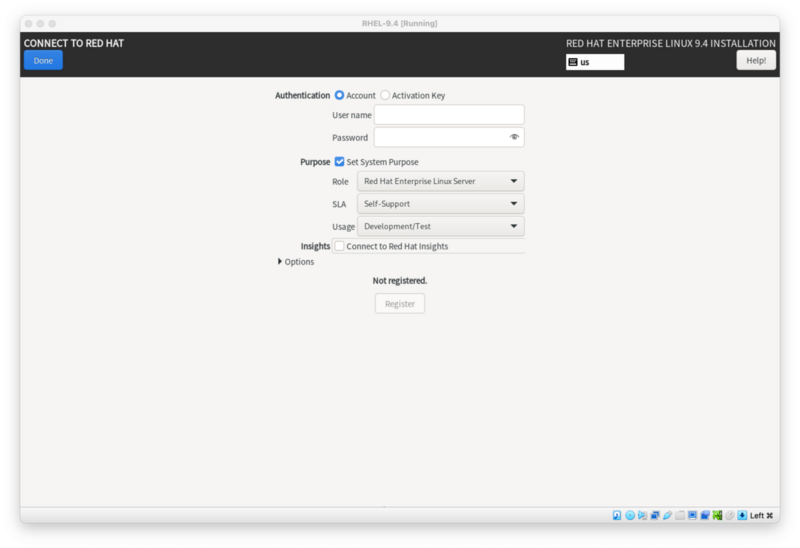Viewport: 800px width, 548px height.
Task: Enable Connect to Red Hat Insights
Action: [339, 246]
